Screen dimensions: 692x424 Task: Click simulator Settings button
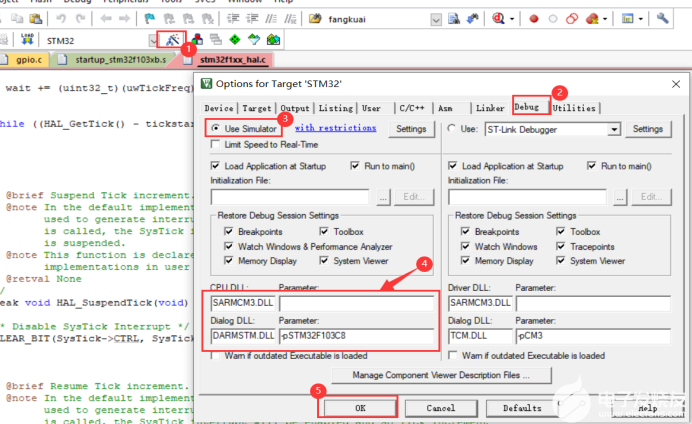[411, 129]
